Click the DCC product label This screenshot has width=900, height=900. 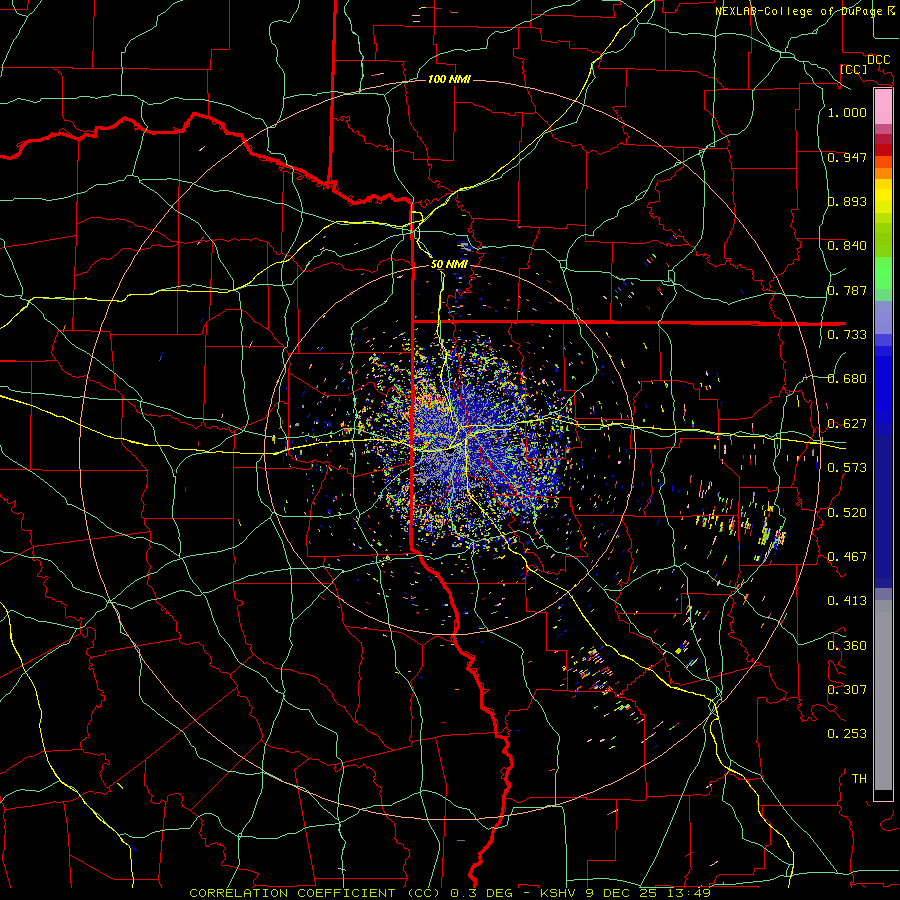coord(878,60)
